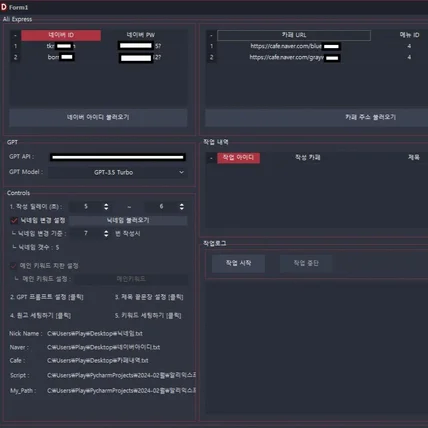The height and width of the screenshot is (428, 428).
Task: Select password cell in Naver row 1
Action: tap(141, 46)
